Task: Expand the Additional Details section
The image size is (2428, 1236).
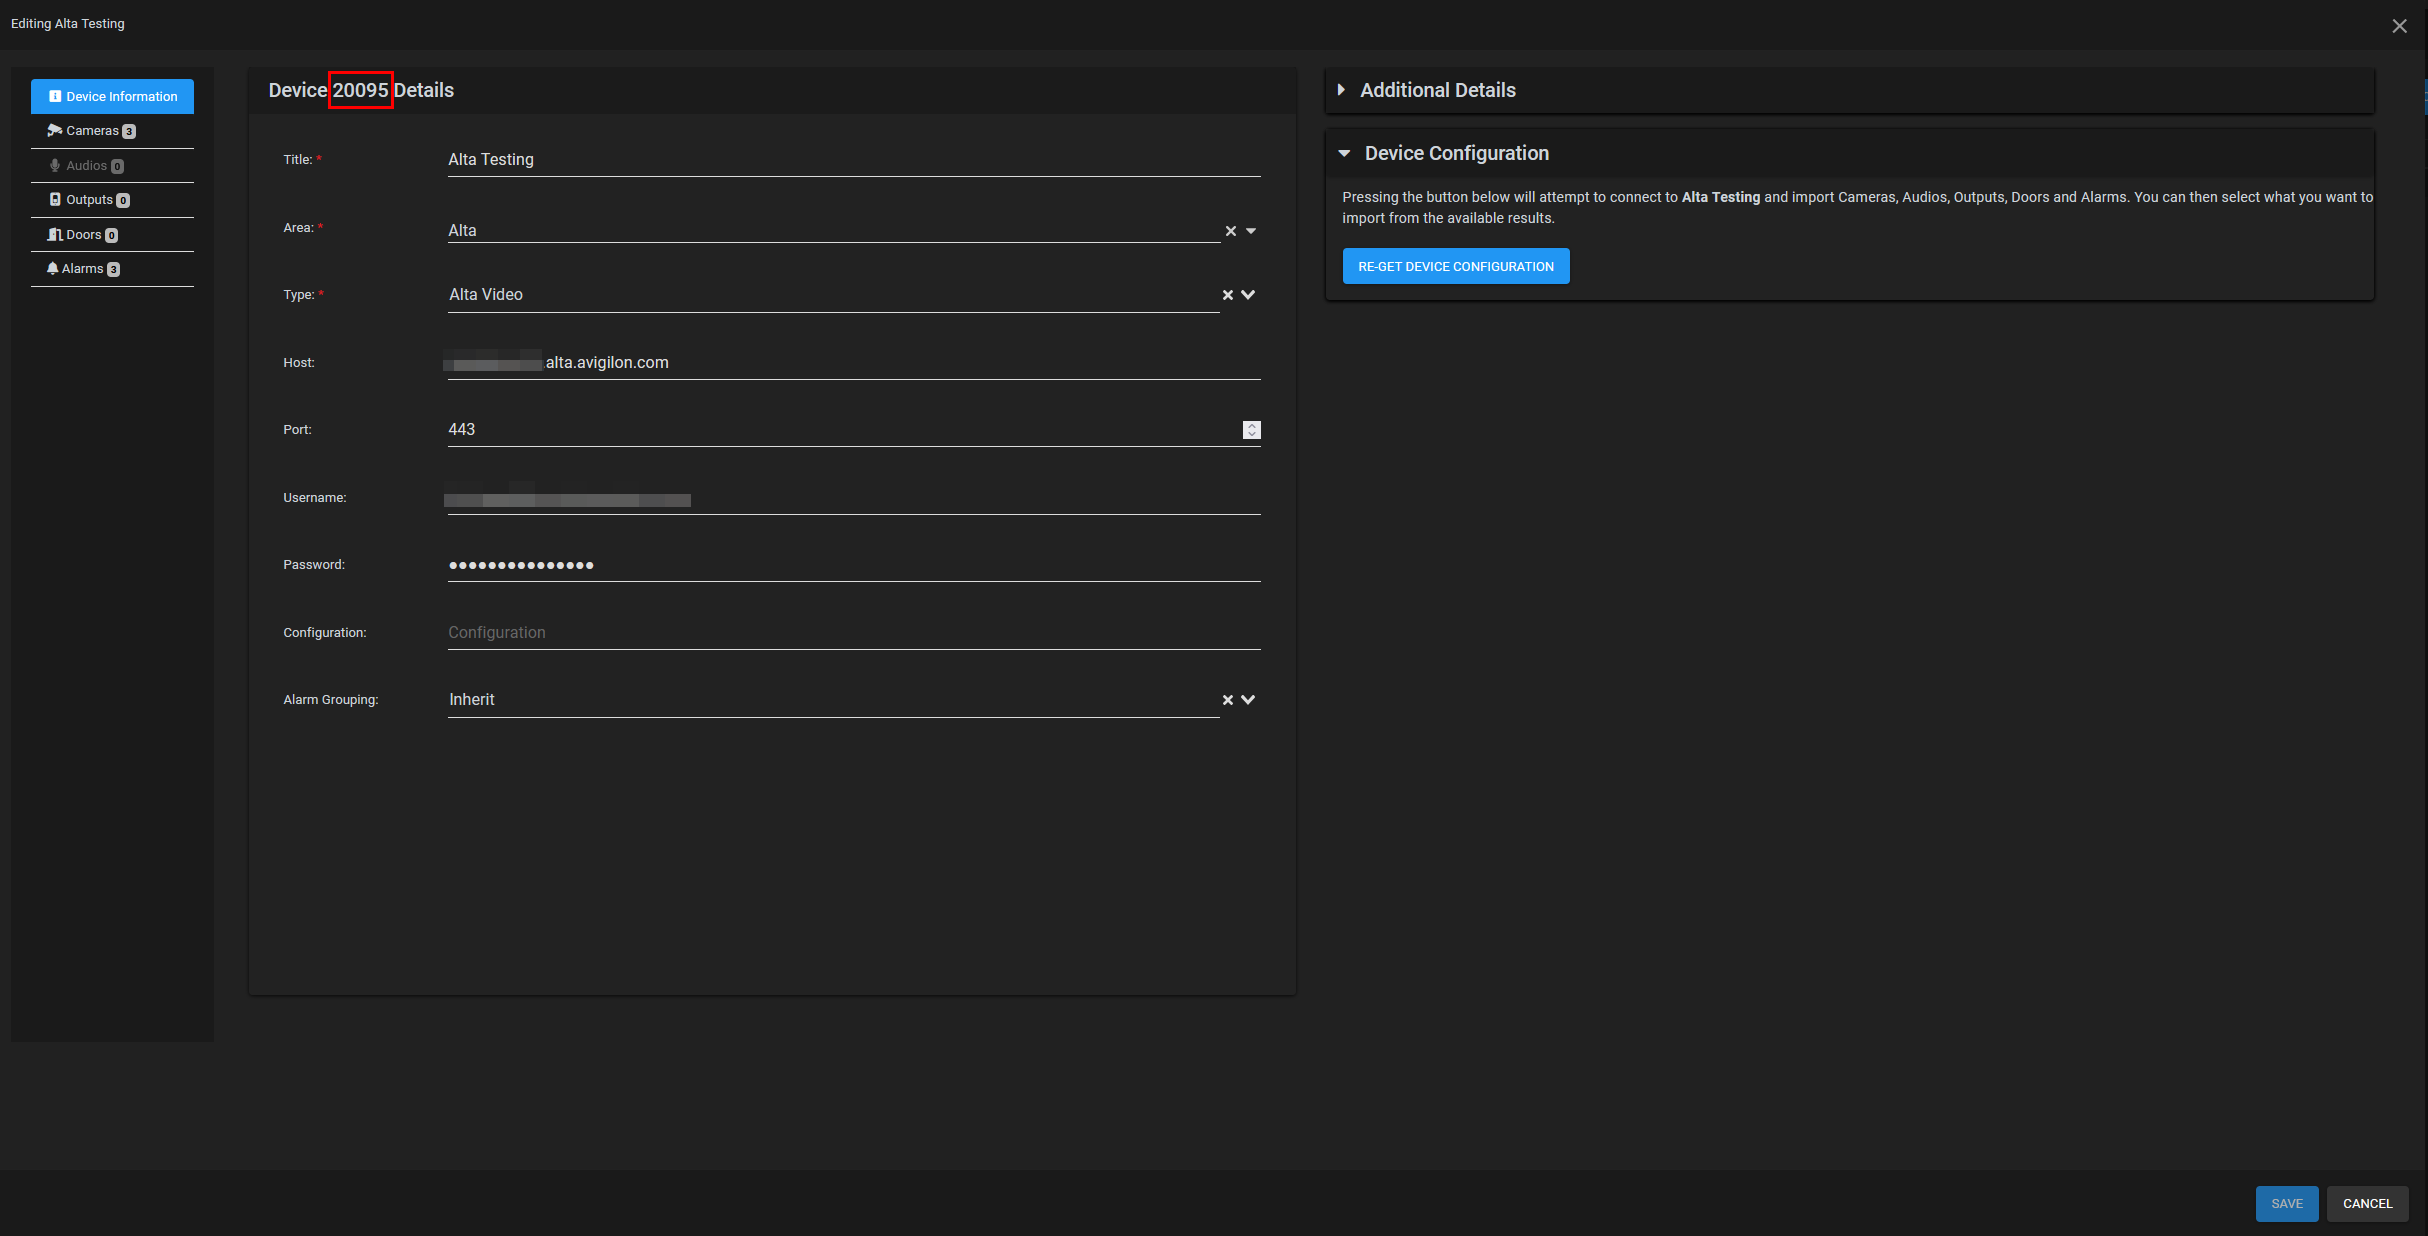Action: tap(1341, 90)
